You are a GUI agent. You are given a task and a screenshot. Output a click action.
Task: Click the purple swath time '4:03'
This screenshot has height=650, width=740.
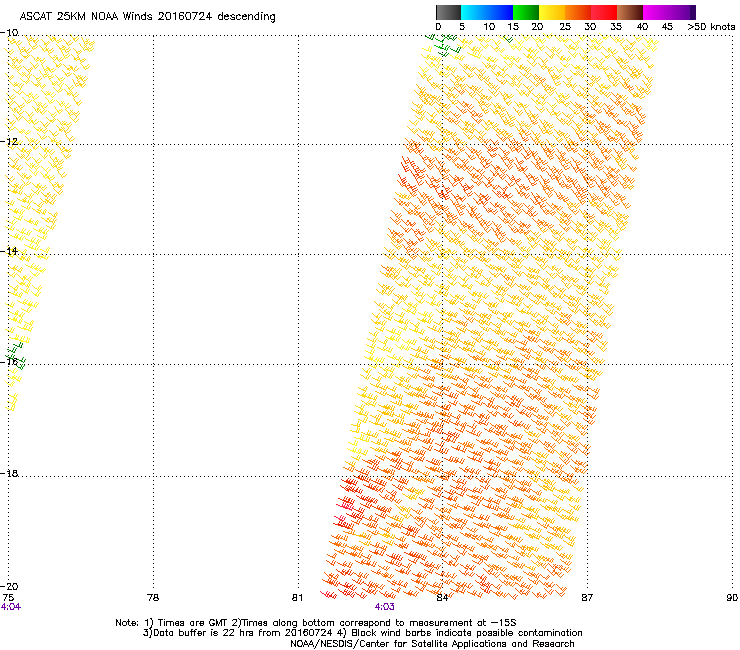[385, 607]
